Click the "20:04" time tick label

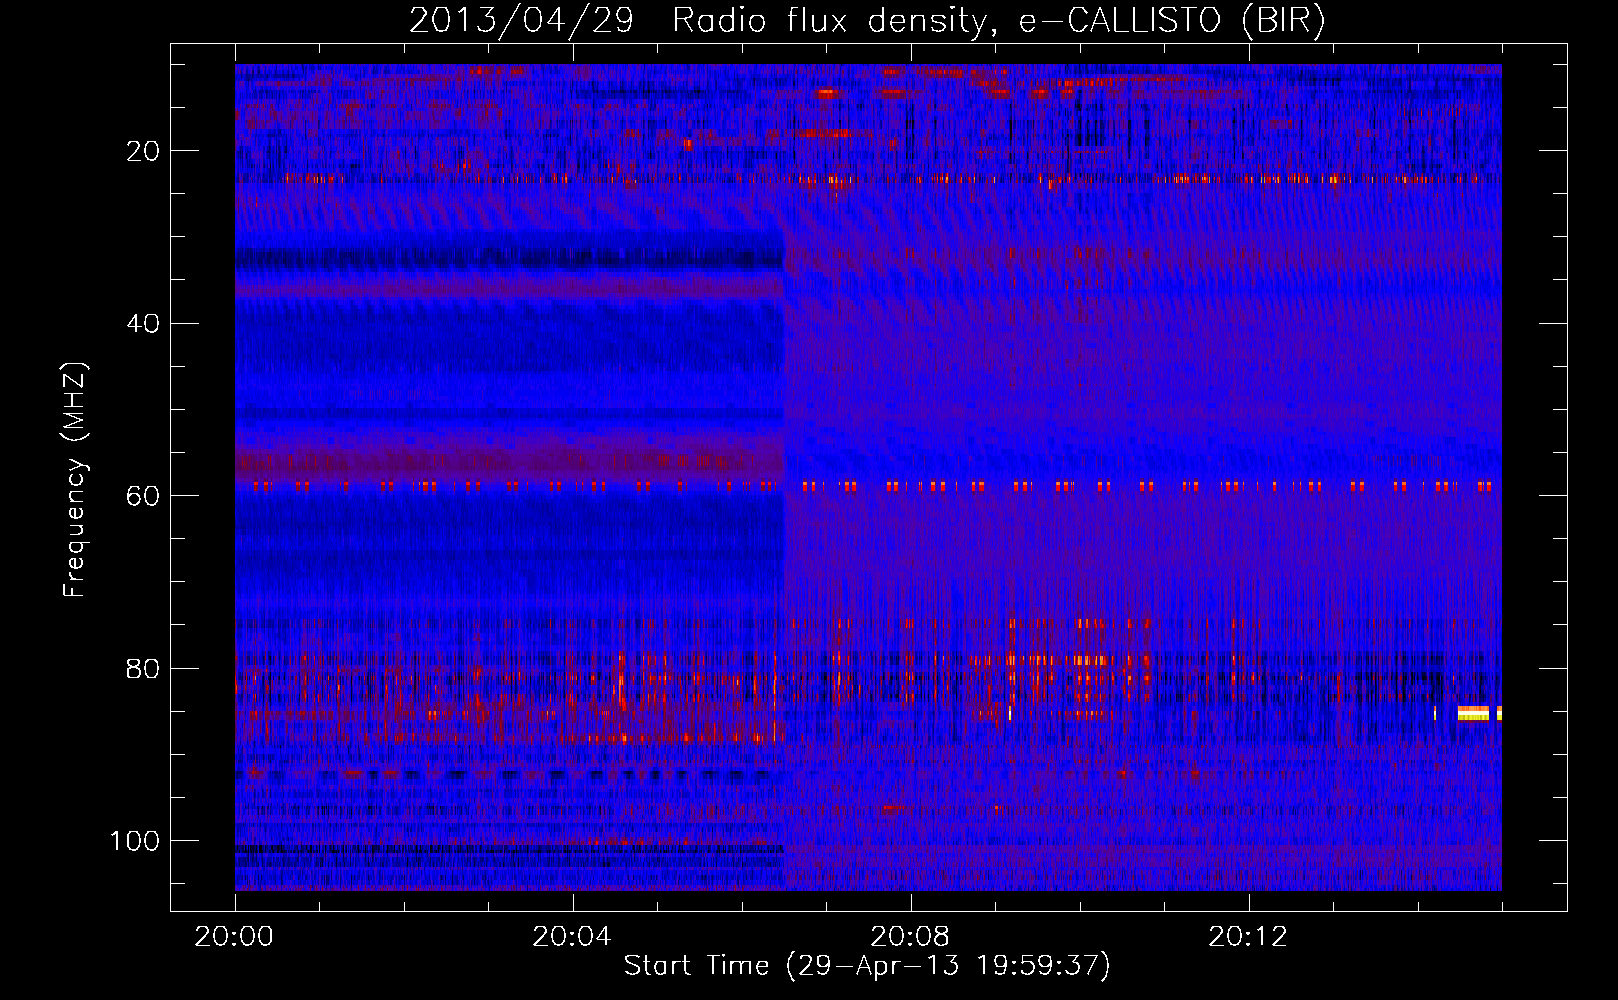tap(572, 937)
